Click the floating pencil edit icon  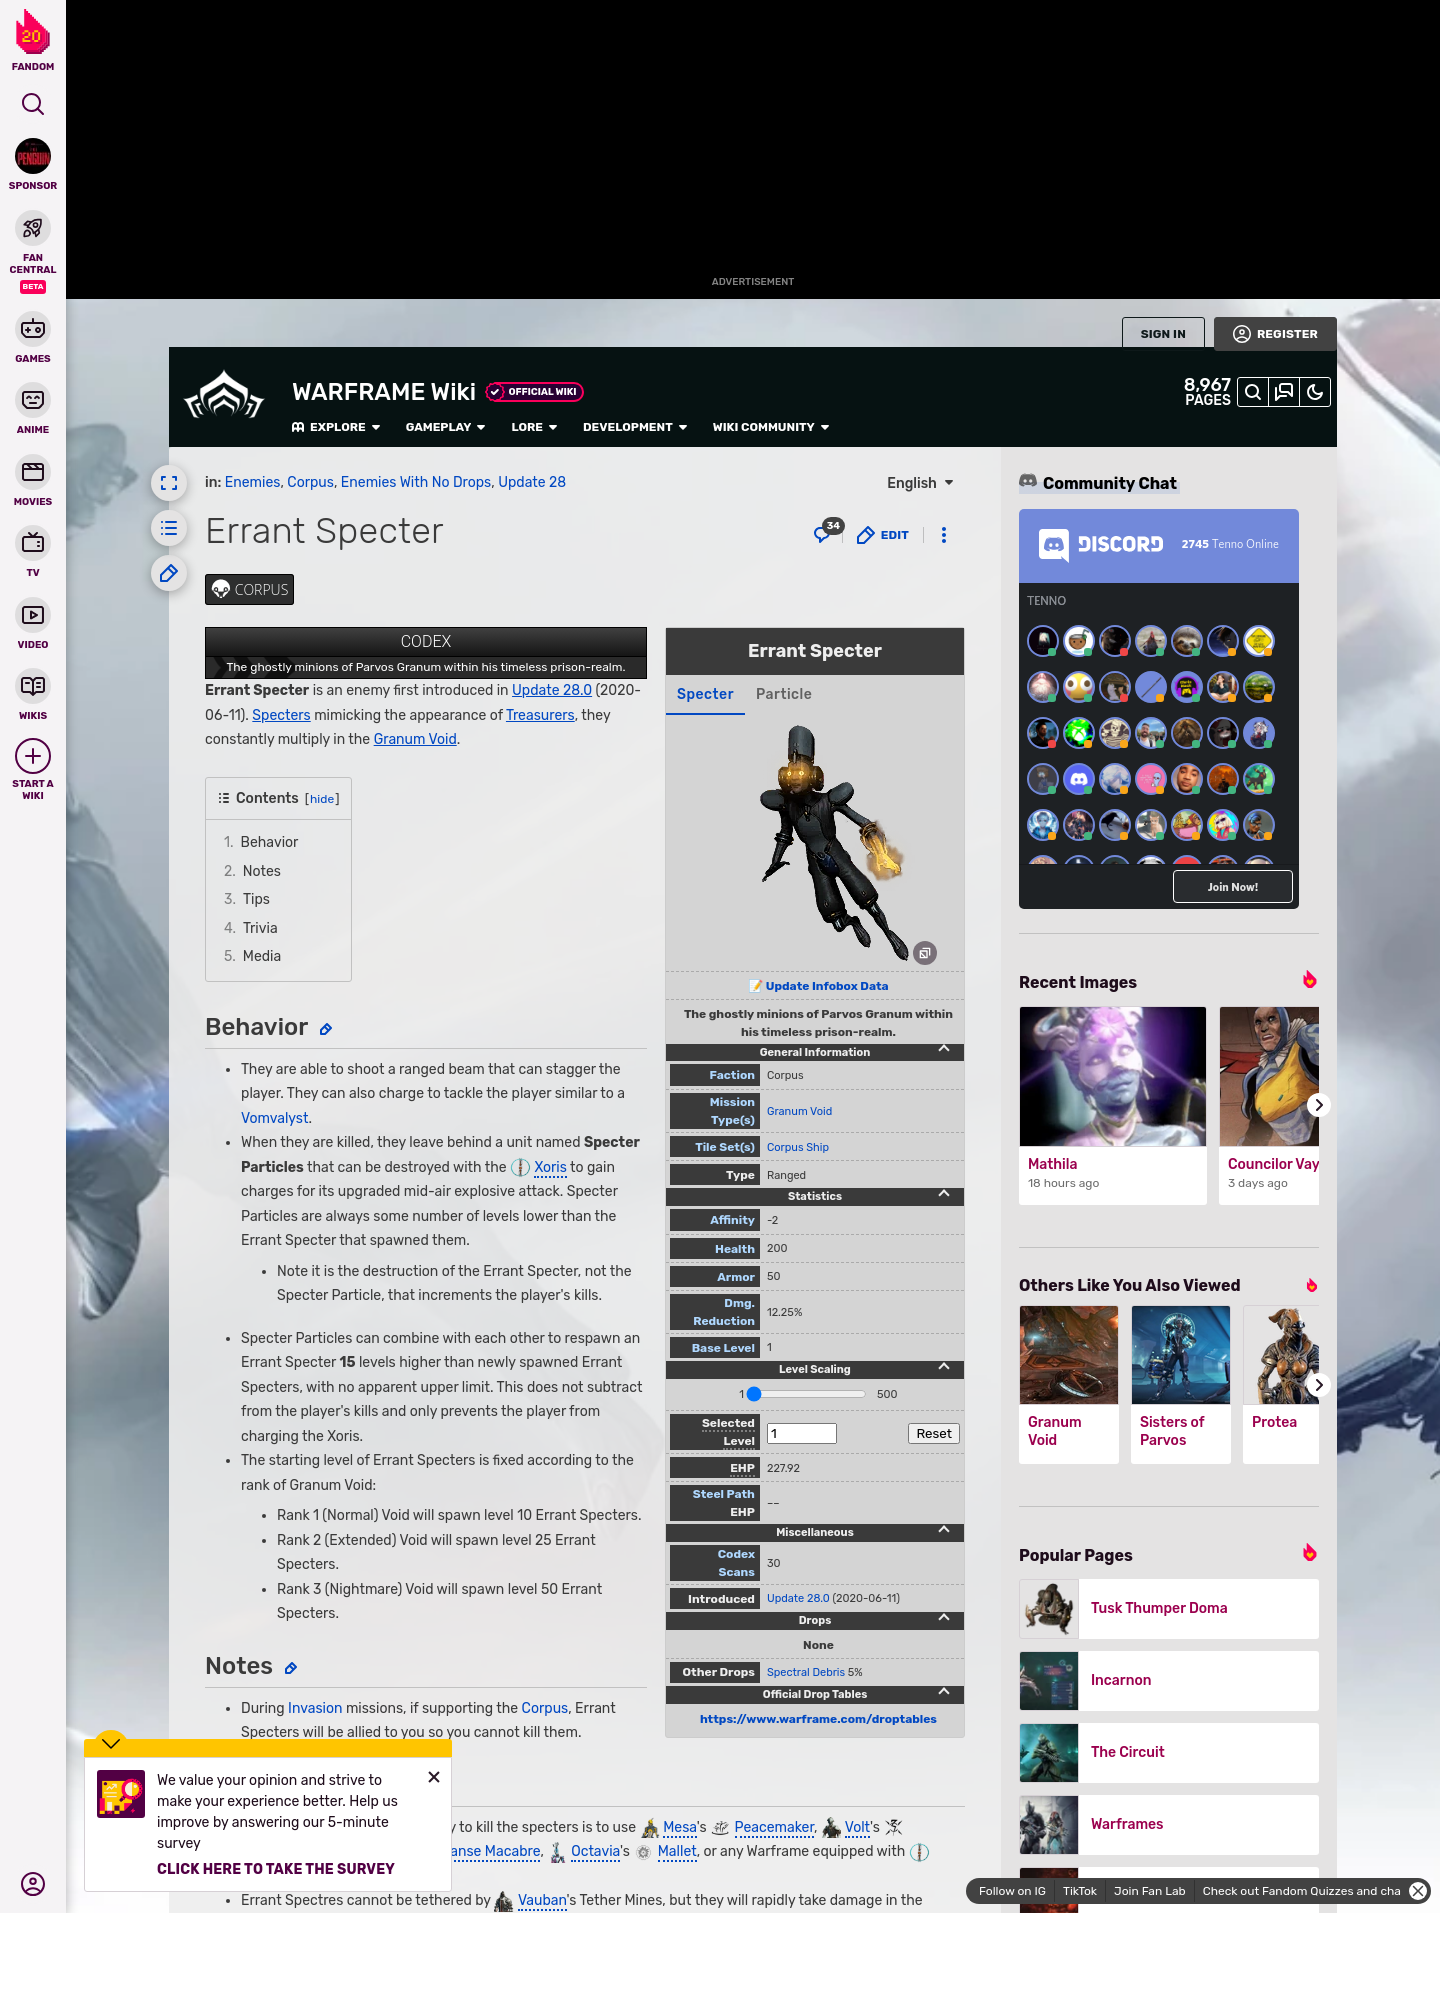(169, 573)
